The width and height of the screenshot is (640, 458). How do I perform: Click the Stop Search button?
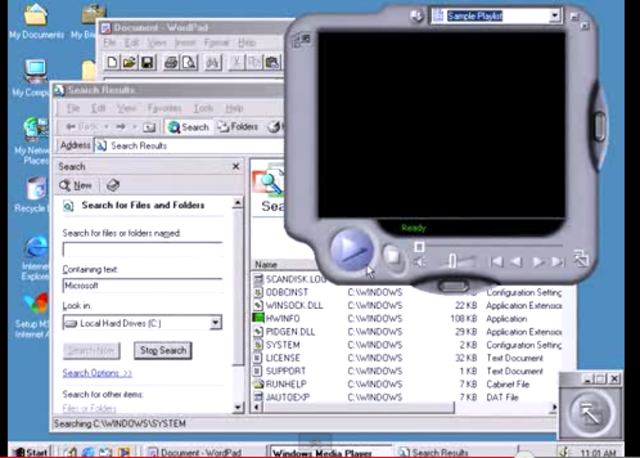(163, 350)
